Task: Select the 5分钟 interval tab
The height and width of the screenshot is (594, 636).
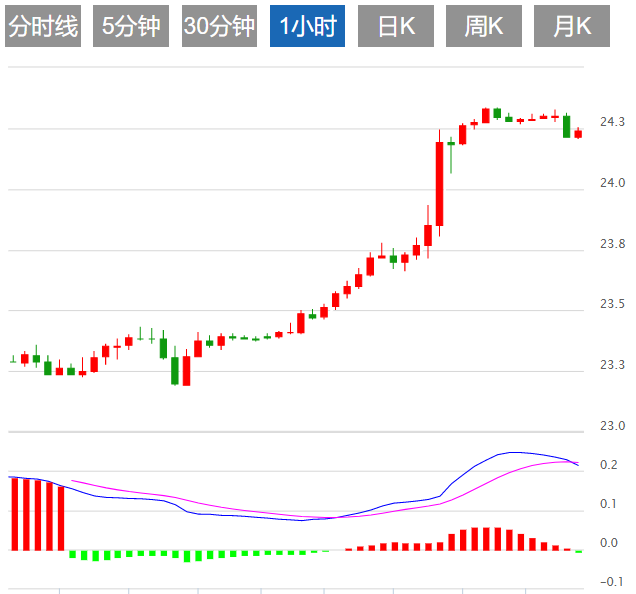Action: pos(131,26)
